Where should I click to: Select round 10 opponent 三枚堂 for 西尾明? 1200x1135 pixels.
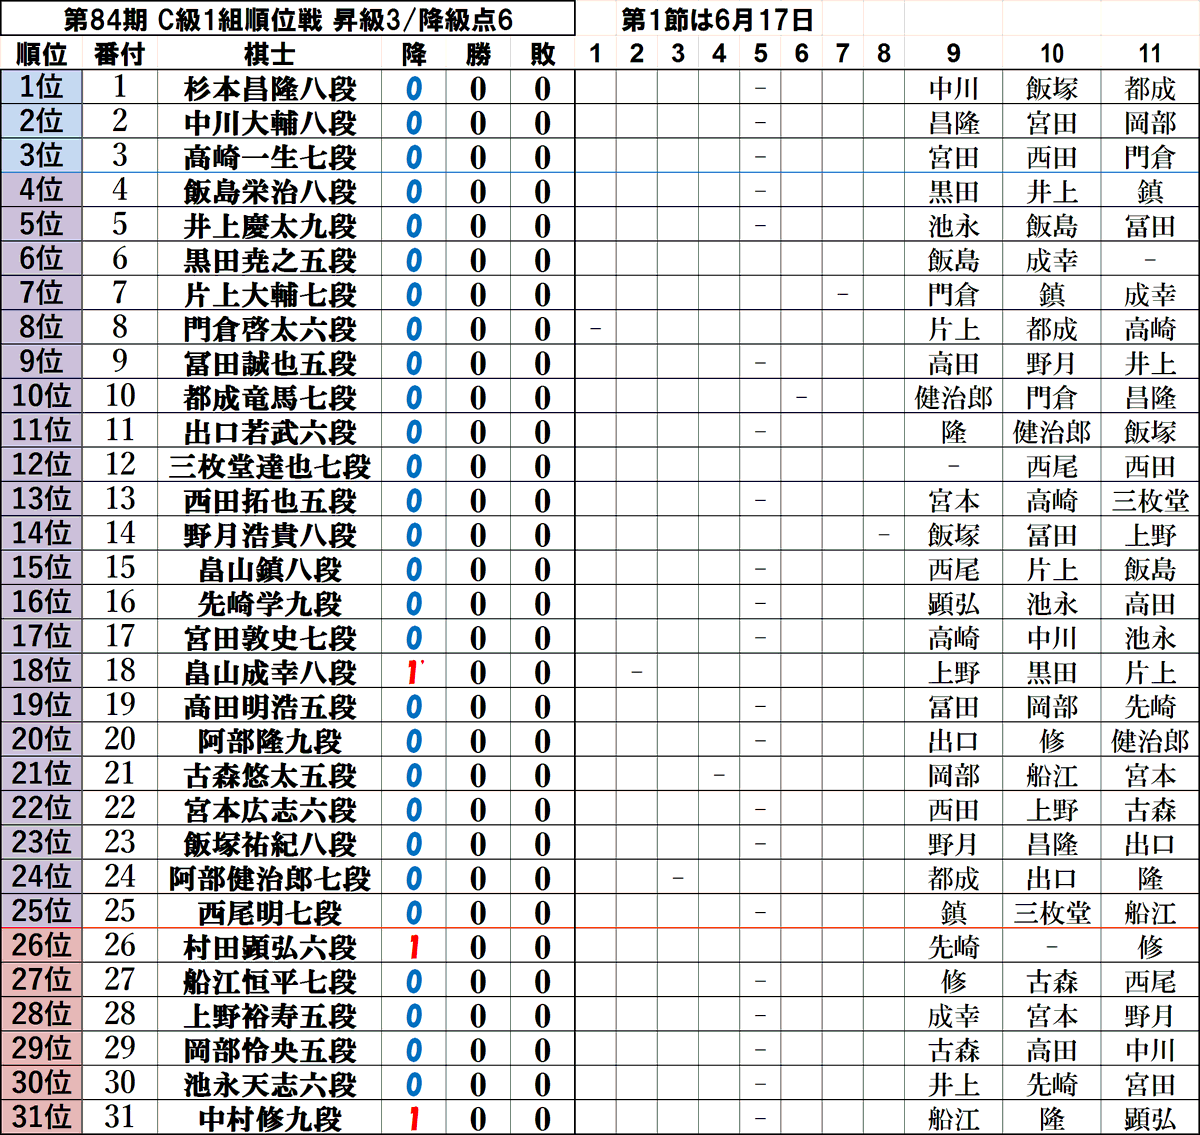tap(1052, 913)
